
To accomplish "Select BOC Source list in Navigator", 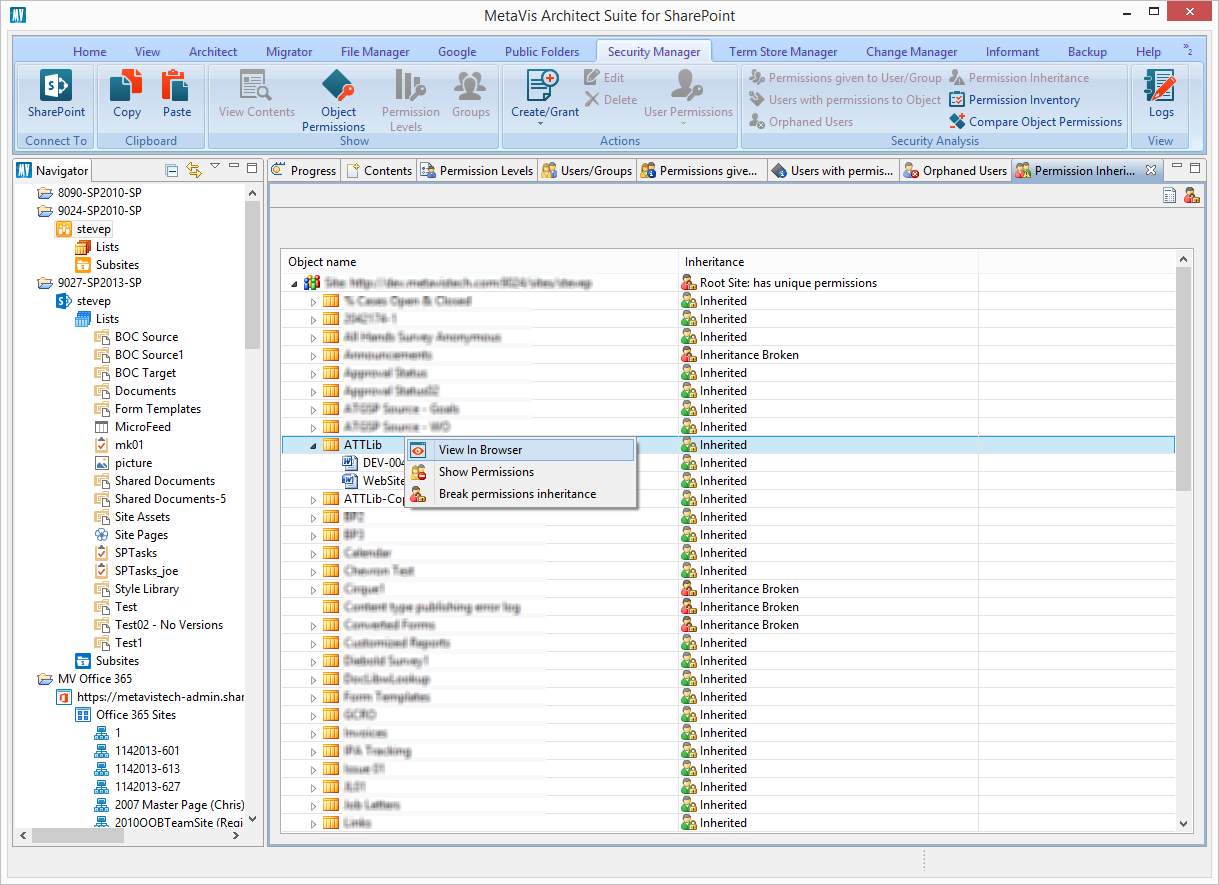I will coord(146,337).
